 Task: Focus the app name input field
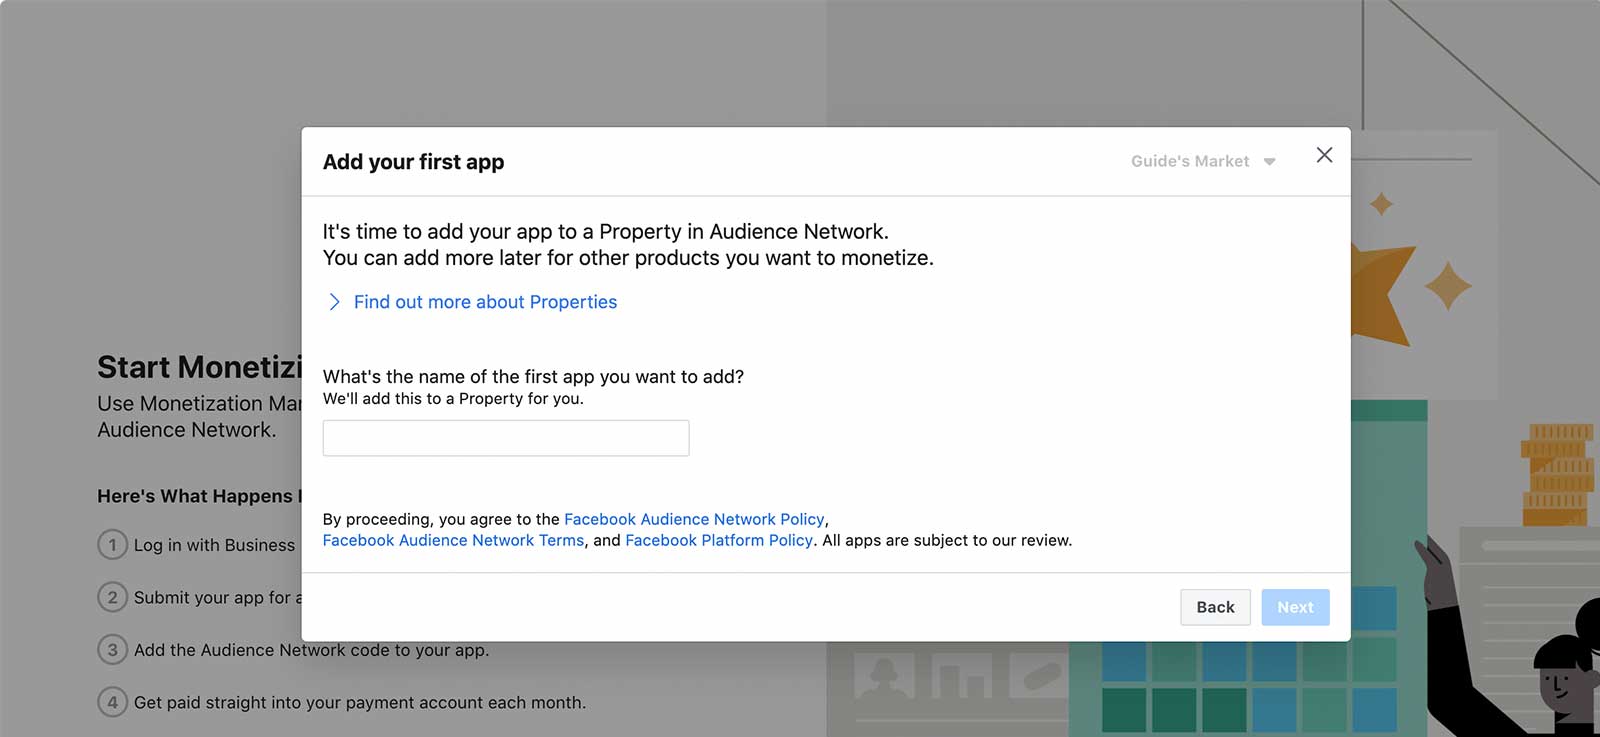coord(506,438)
